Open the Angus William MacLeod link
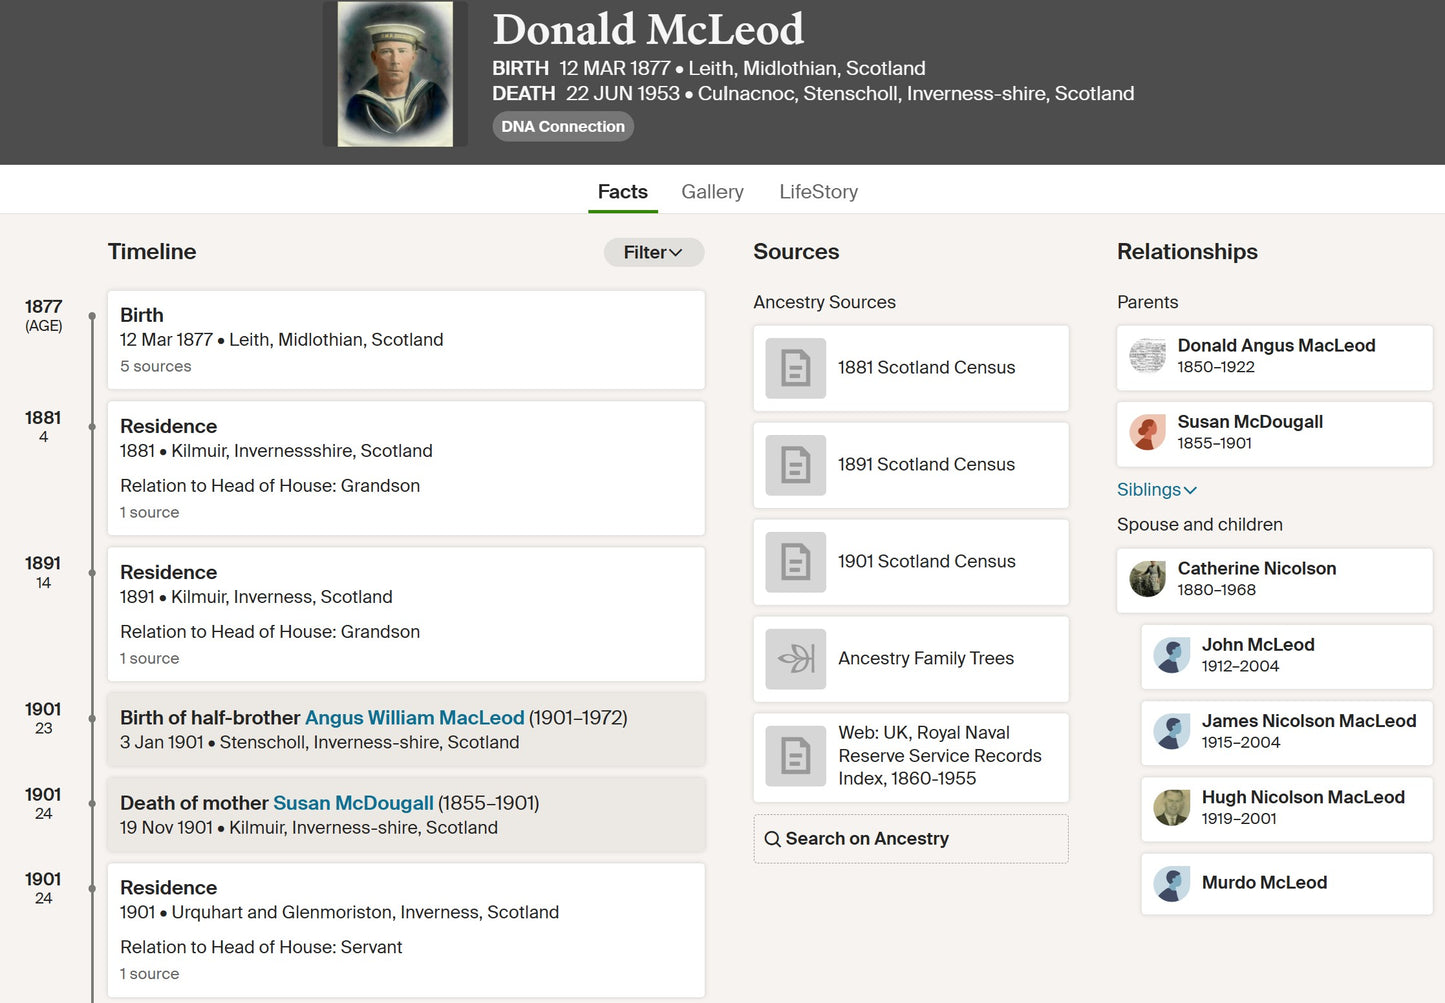 [x=414, y=718]
